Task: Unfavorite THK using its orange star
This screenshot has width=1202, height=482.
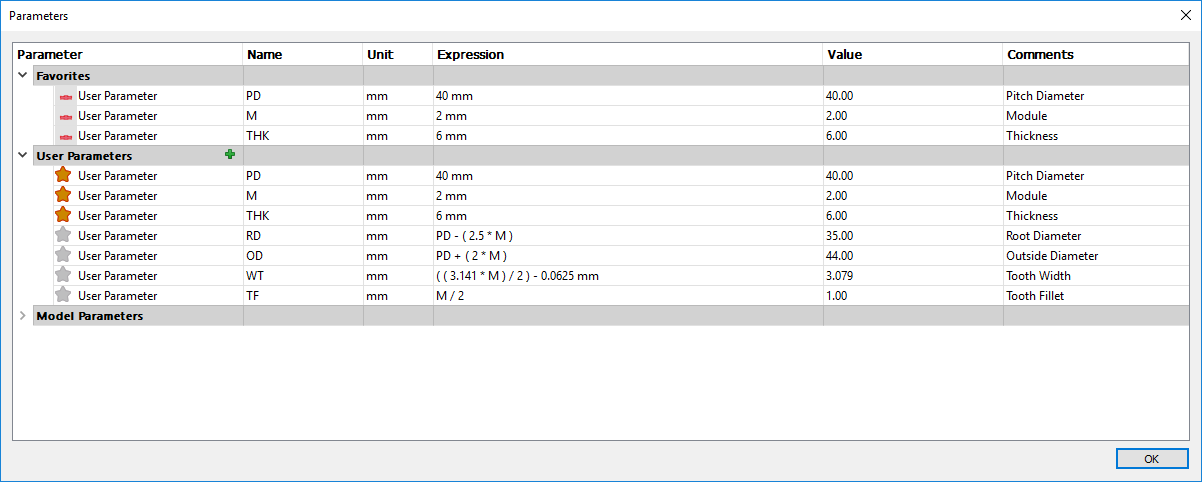Action: pos(64,215)
